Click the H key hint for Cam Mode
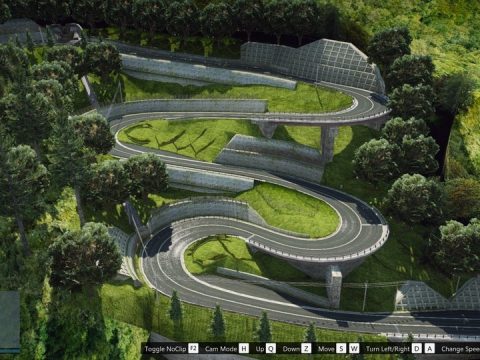 pos(244,349)
